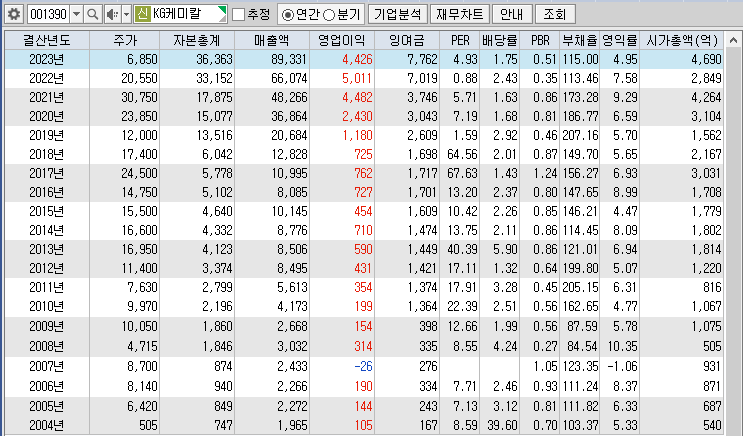Image resolution: width=743 pixels, height=436 pixels.
Task: Select the 2023년 row label
Action: pyautogui.click(x=46, y=59)
